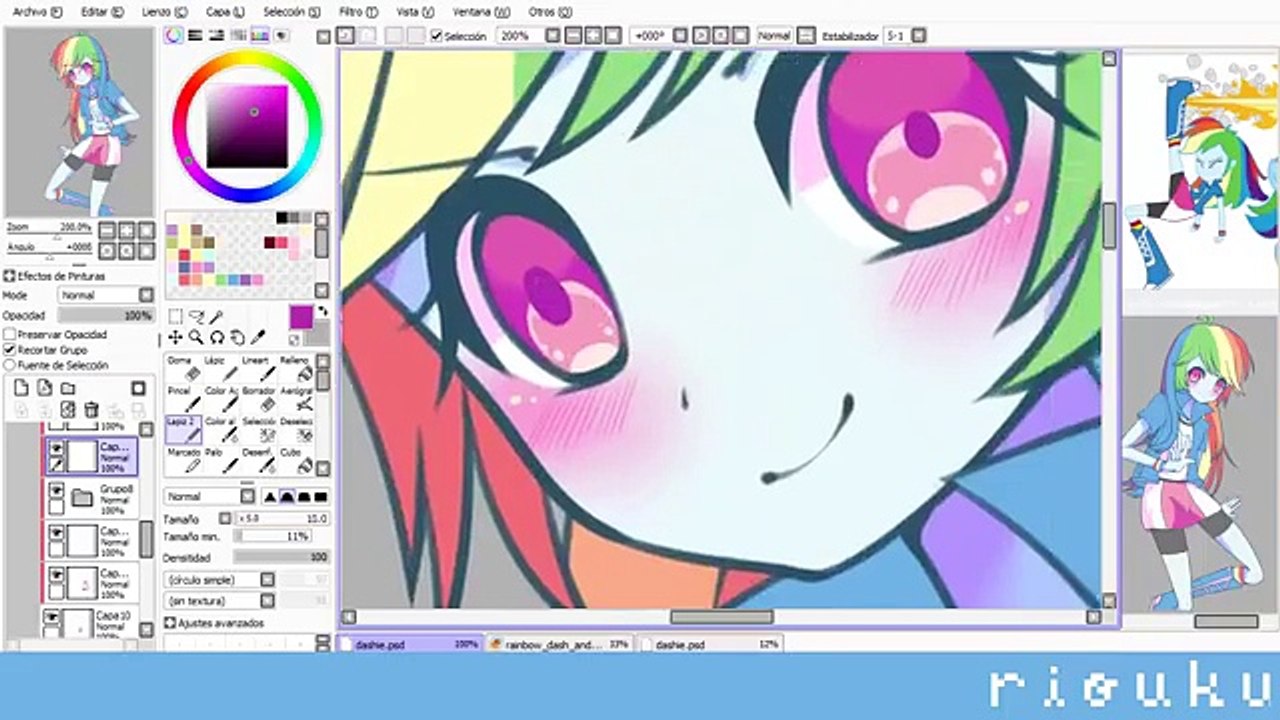
Task: Toggle the Selección checkbox in toolbar
Action: (x=436, y=36)
